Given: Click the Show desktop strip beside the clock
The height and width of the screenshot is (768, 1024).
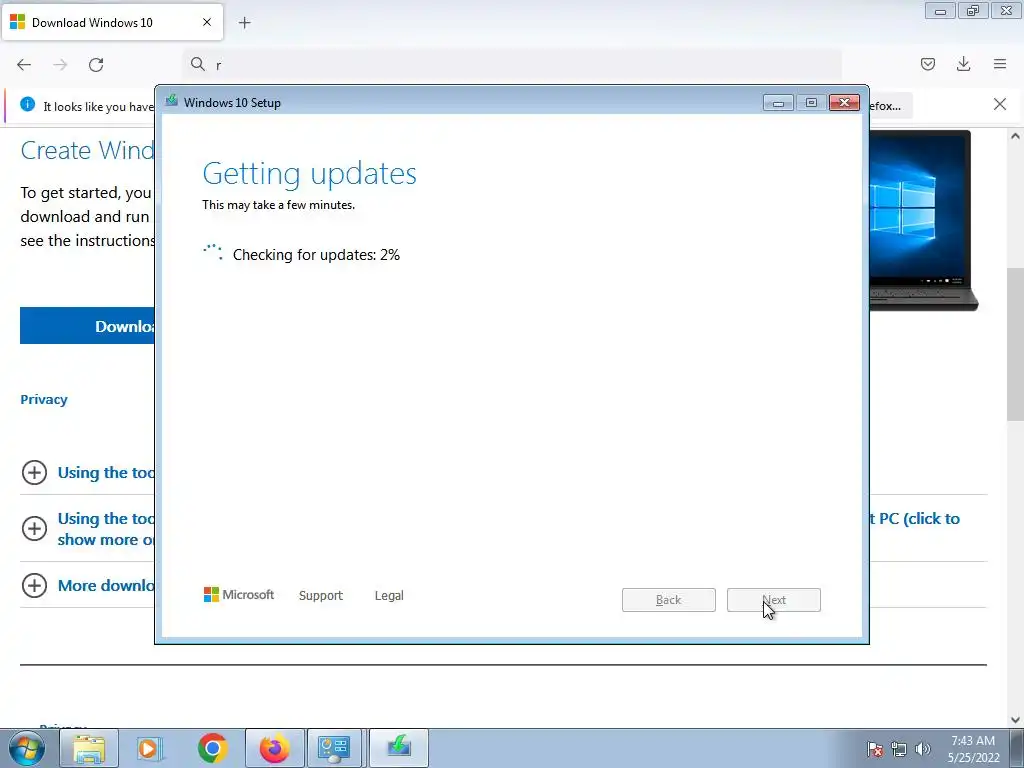Looking at the screenshot, I should pyautogui.click(x=1017, y=748).
